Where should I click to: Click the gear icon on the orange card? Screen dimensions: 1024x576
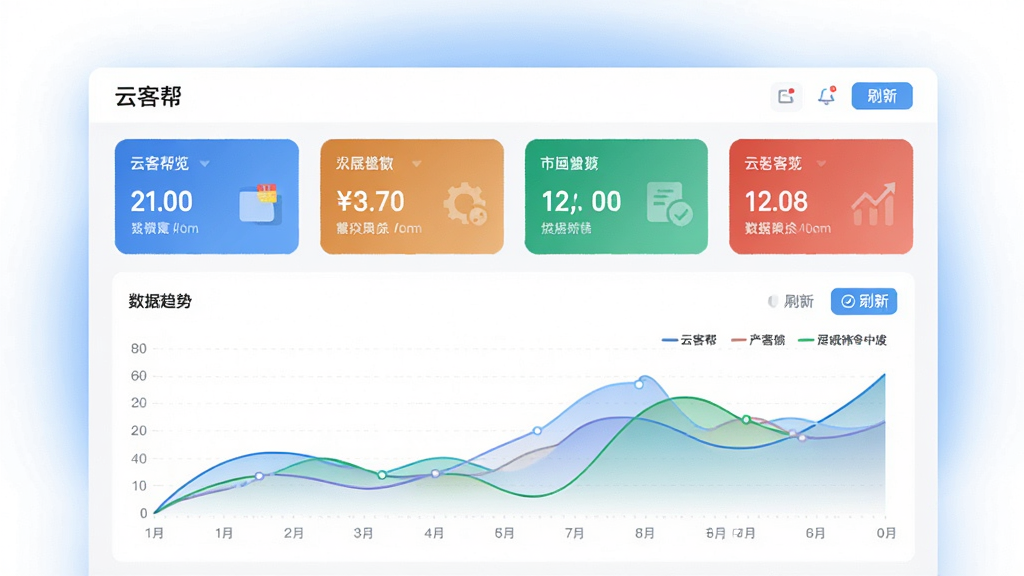point(465,204)
